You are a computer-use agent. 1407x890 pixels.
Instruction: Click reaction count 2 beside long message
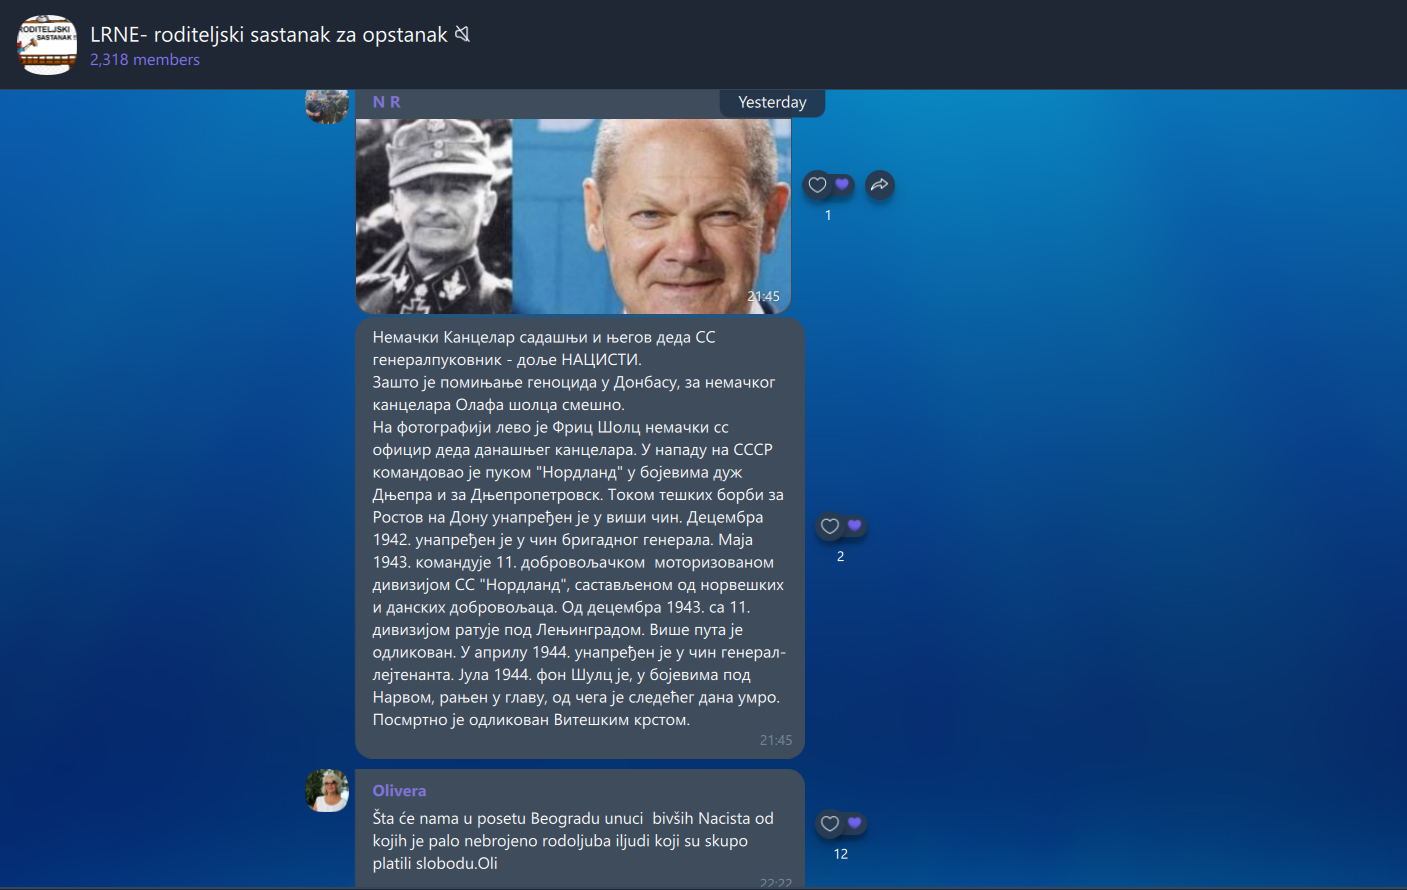click(x=840, y=556)
